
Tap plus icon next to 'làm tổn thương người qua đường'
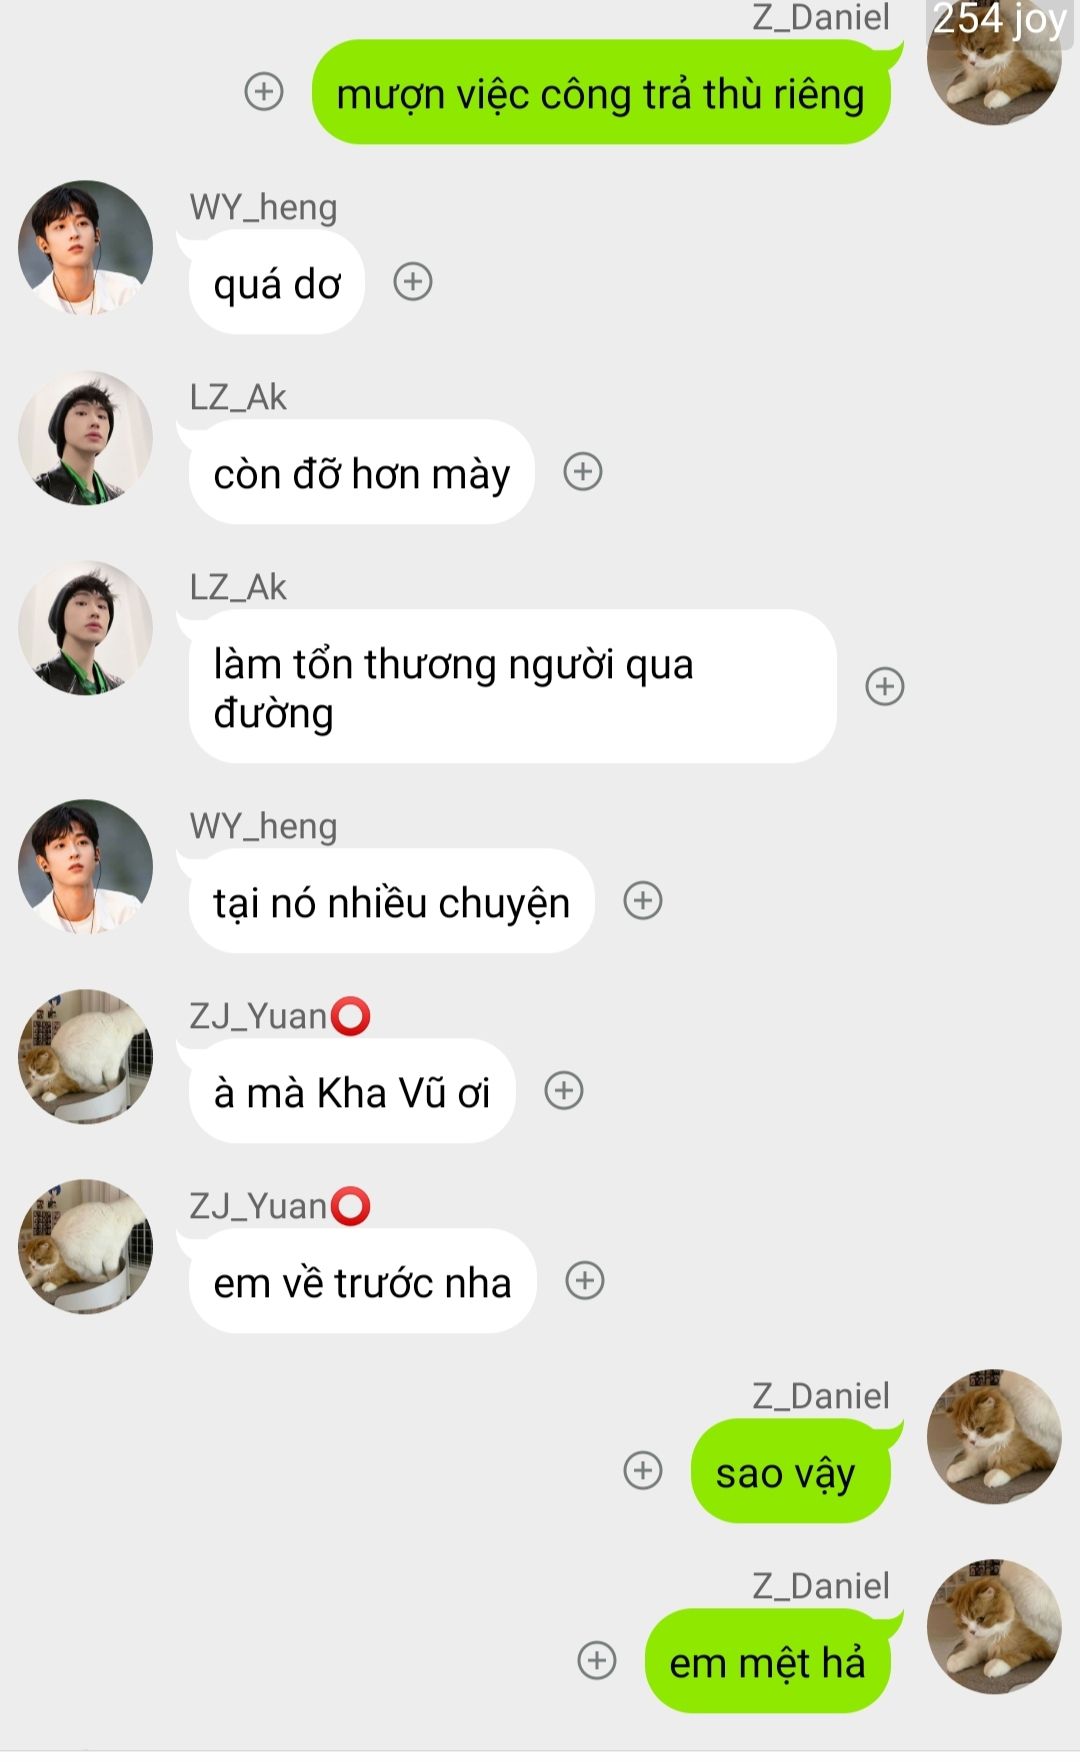pos(885,686)
